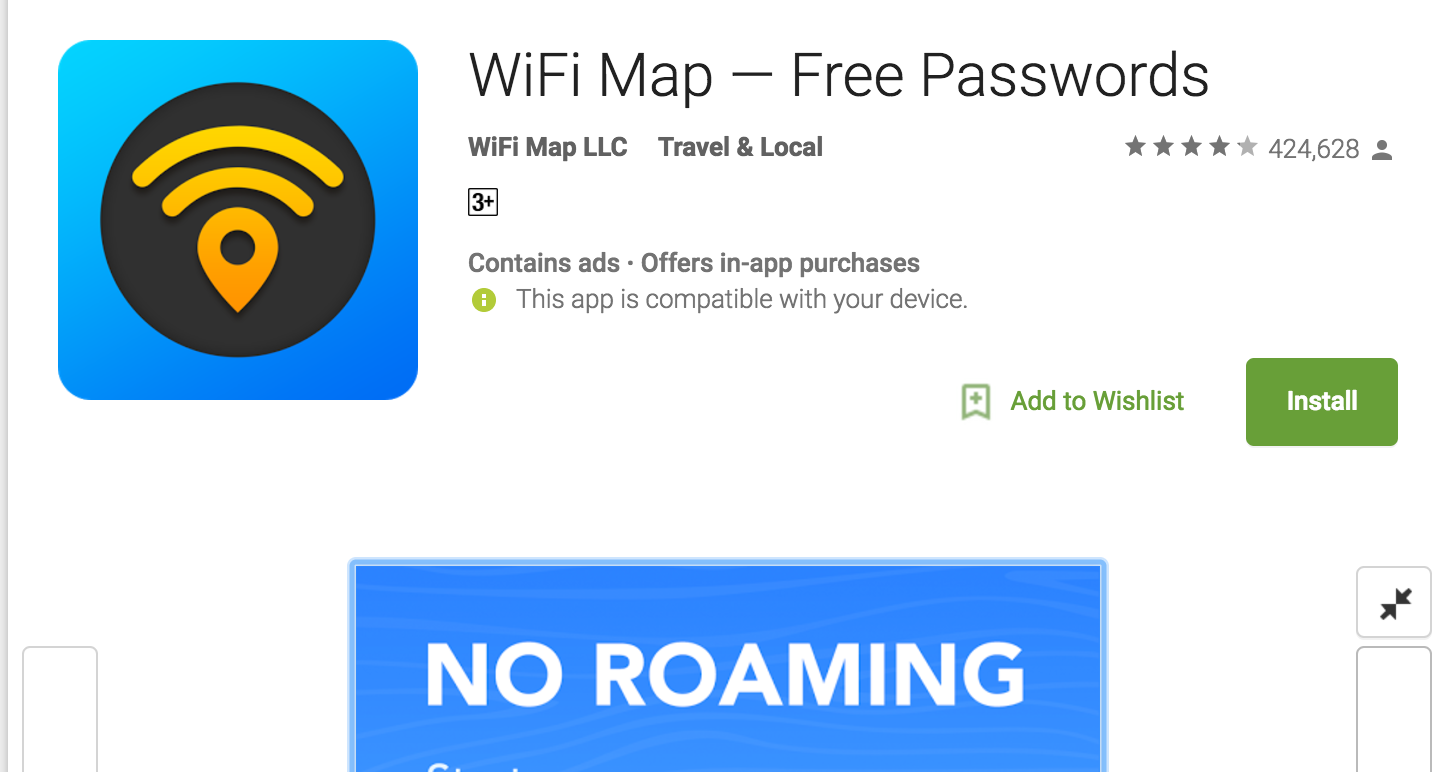This screenshot has width=1444, height=772.
Task: Open the WiFi Map LLC developer page
Action: (547, 147)
